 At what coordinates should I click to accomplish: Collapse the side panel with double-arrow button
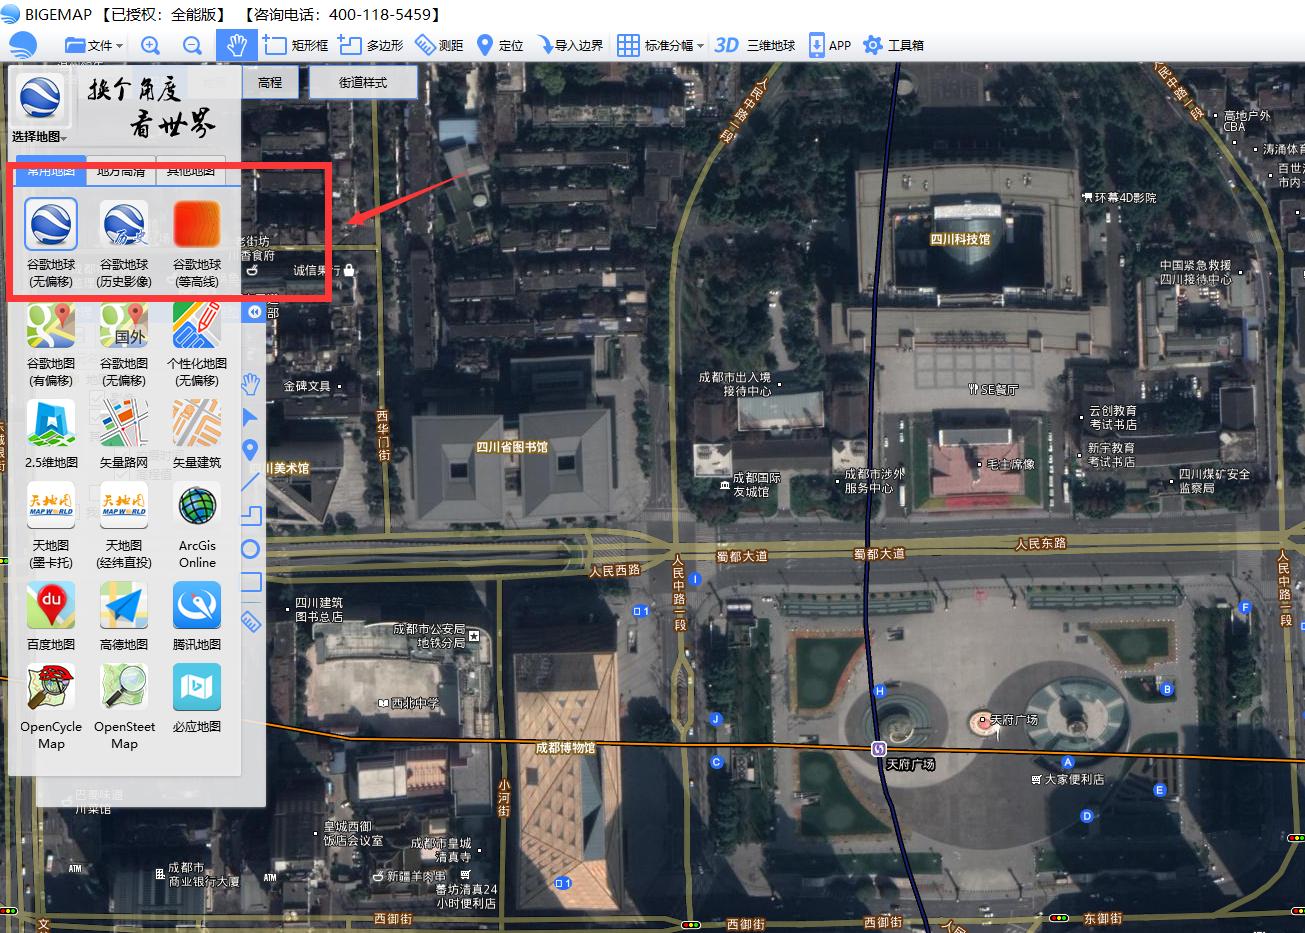pyautogui.click(x=254, y=312)
